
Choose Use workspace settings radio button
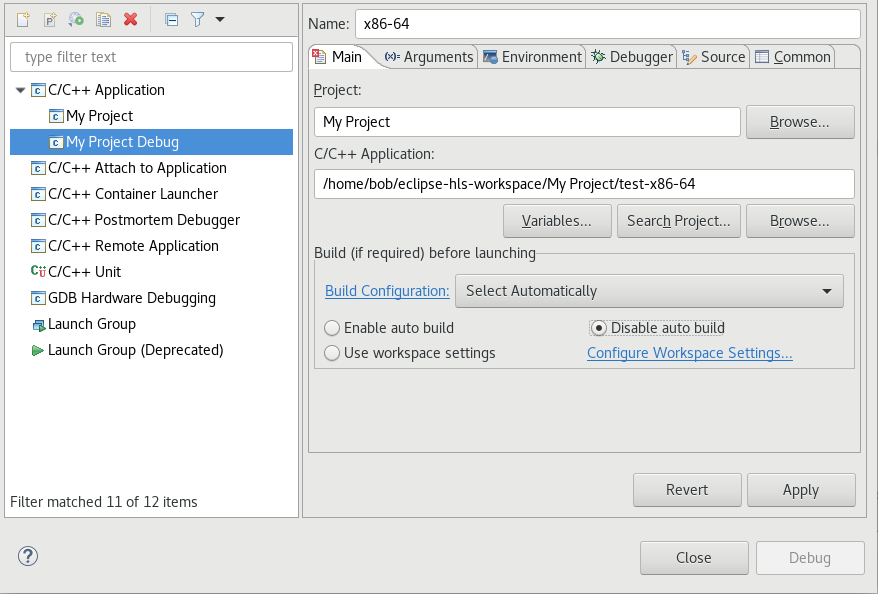coord(333,353)
